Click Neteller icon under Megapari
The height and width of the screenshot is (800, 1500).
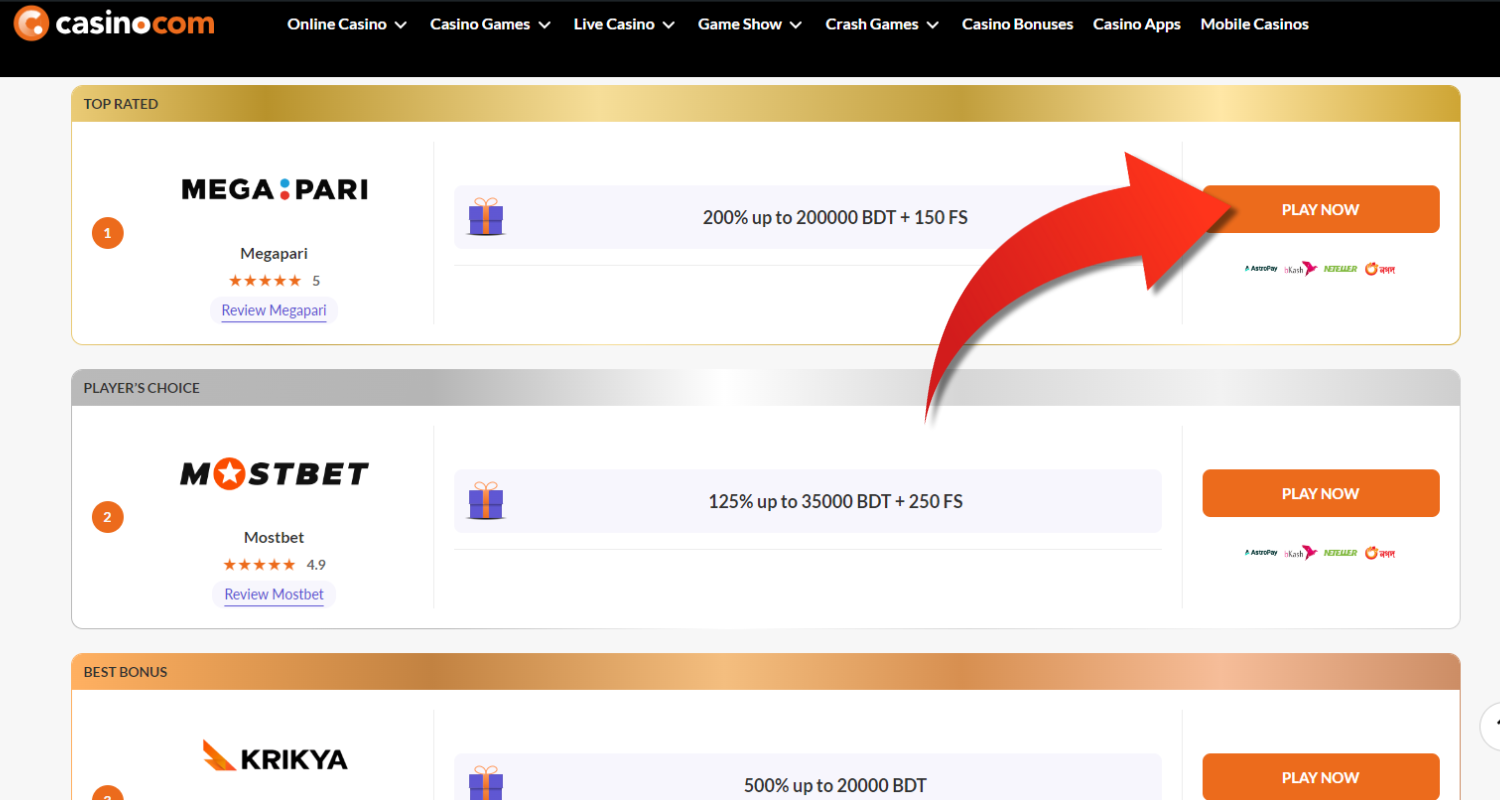(x=1340, y=269)
